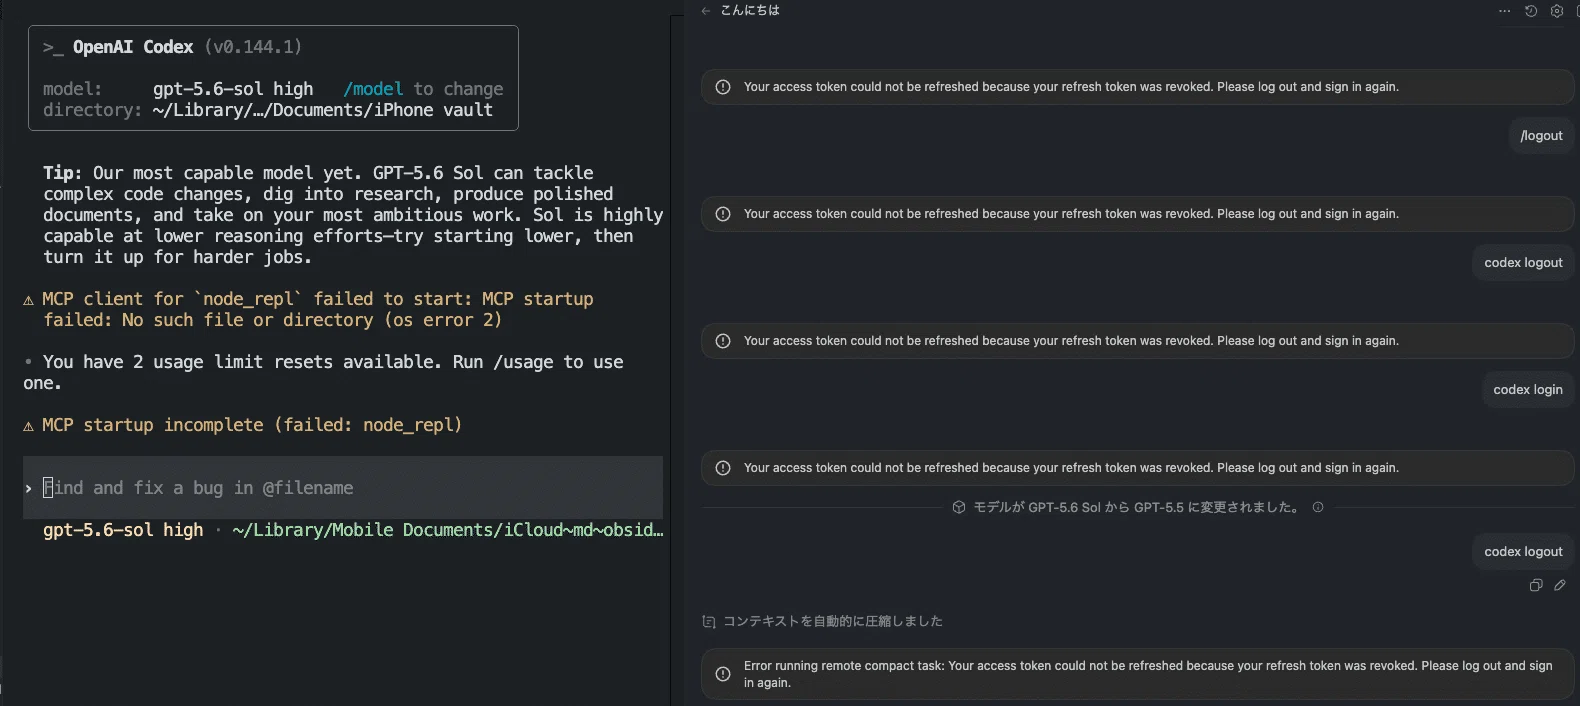This screenshot has width=1580, height=706.
Task: Click the version '(v0.144.1)' text
Action: tap(253, 47)
